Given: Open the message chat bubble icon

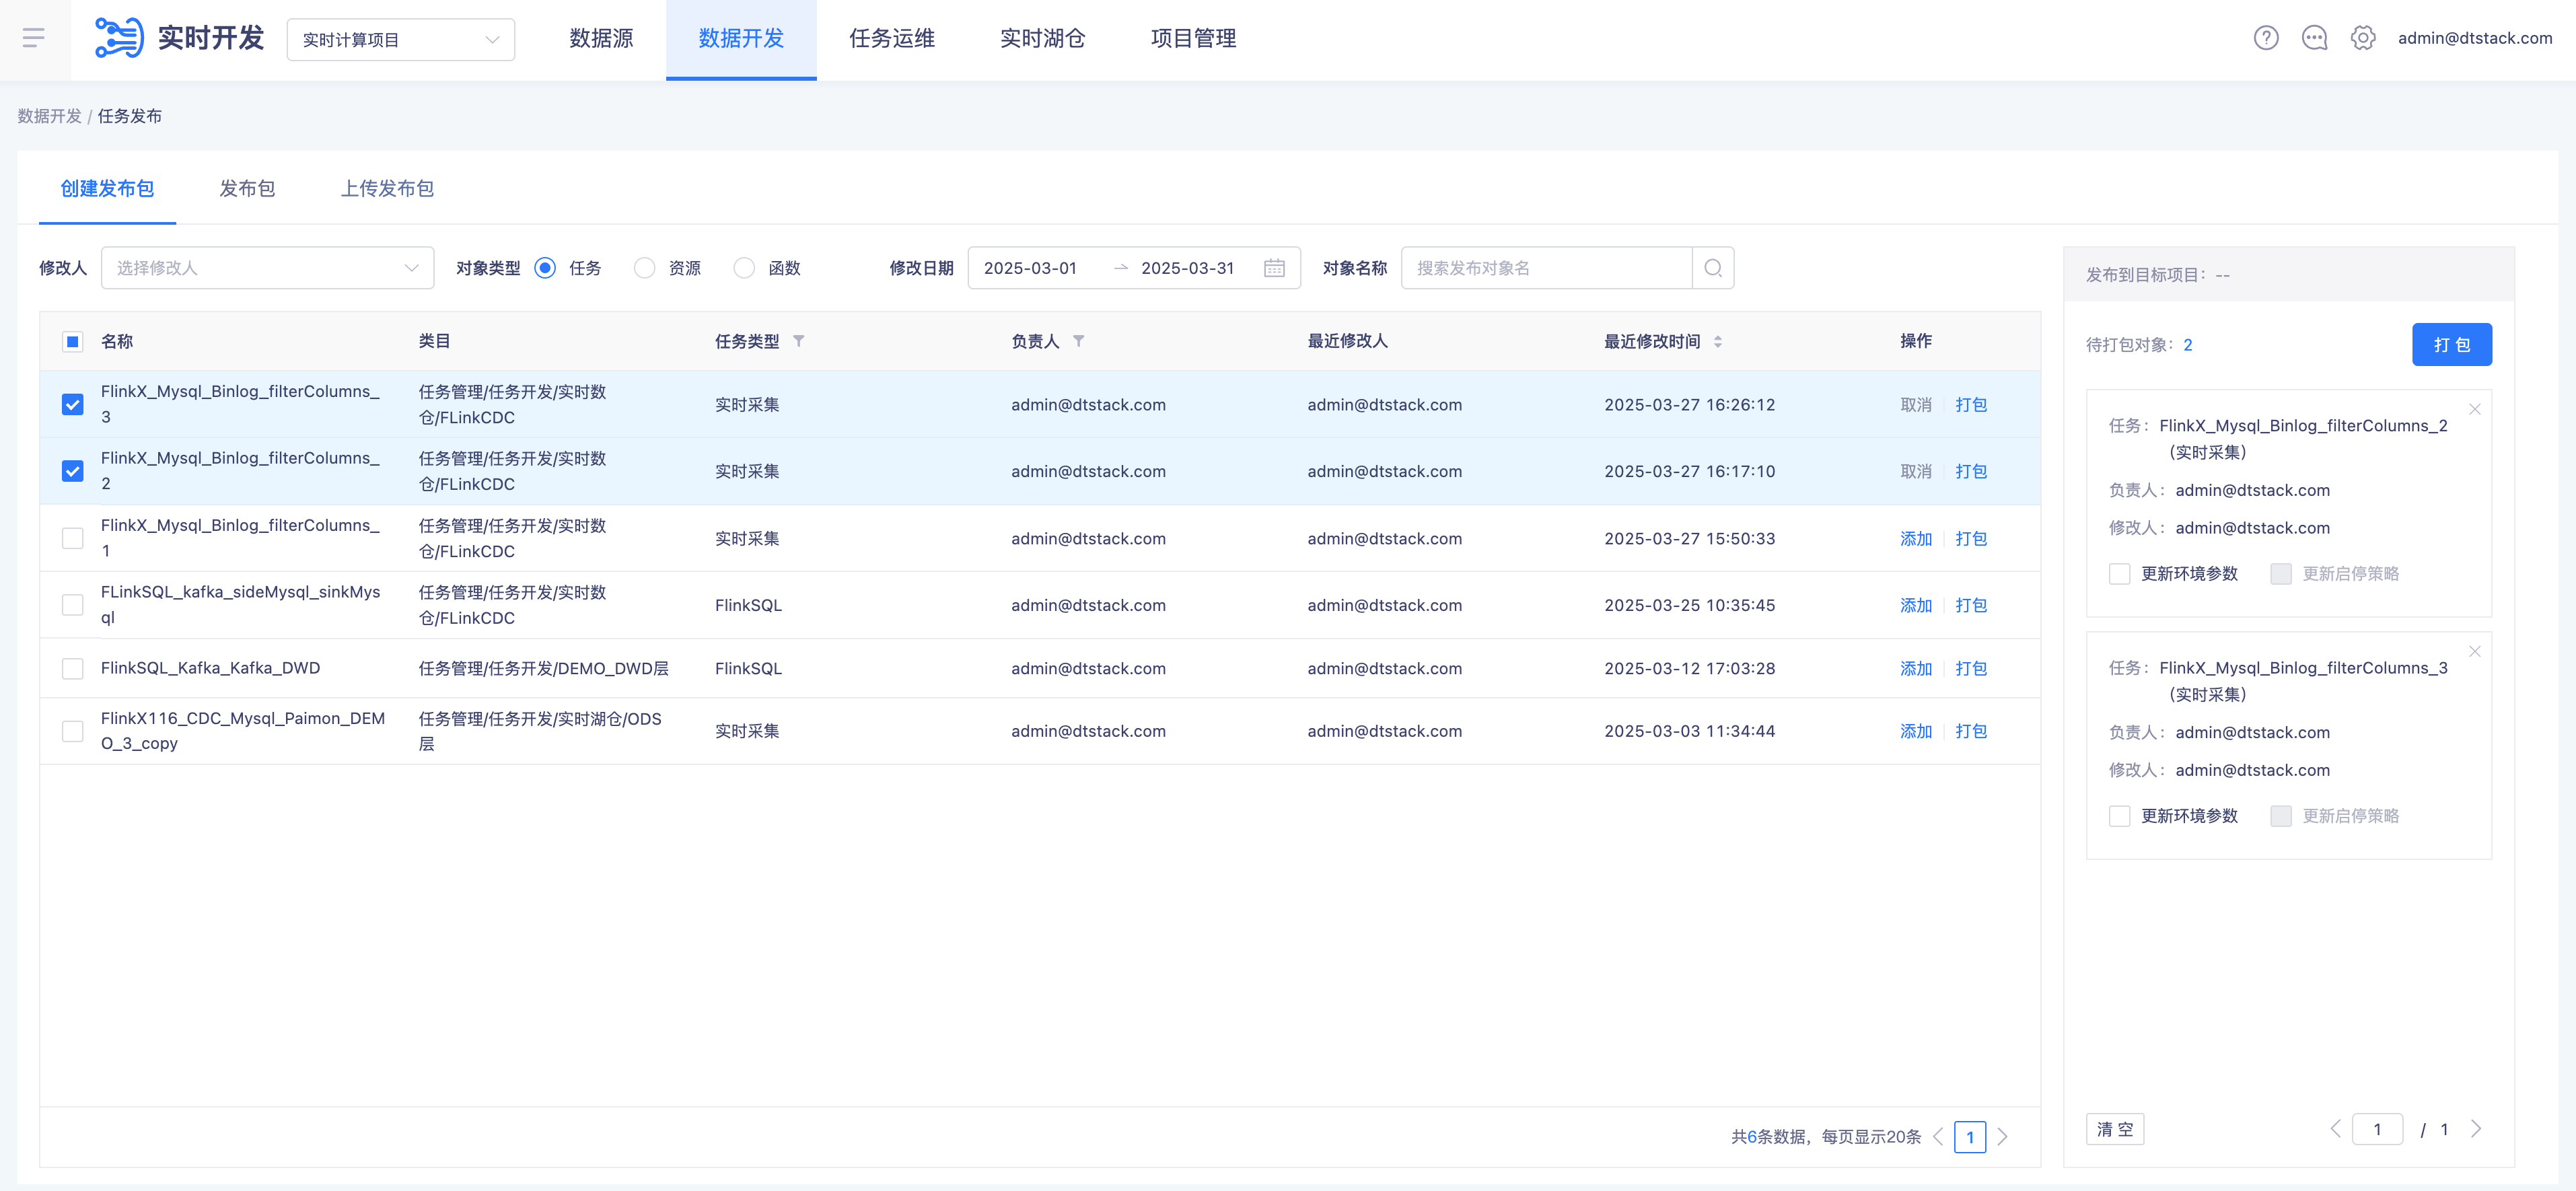Looking at the screenshot, I should [2314, 38].
